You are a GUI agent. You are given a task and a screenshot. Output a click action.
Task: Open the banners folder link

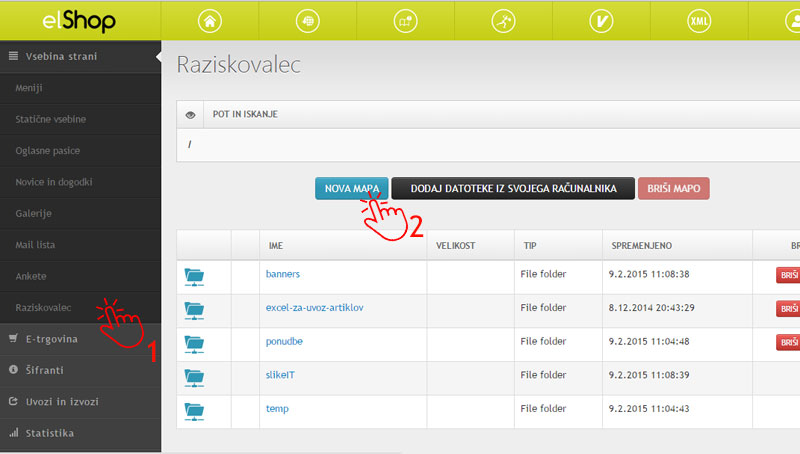[283, 274]
